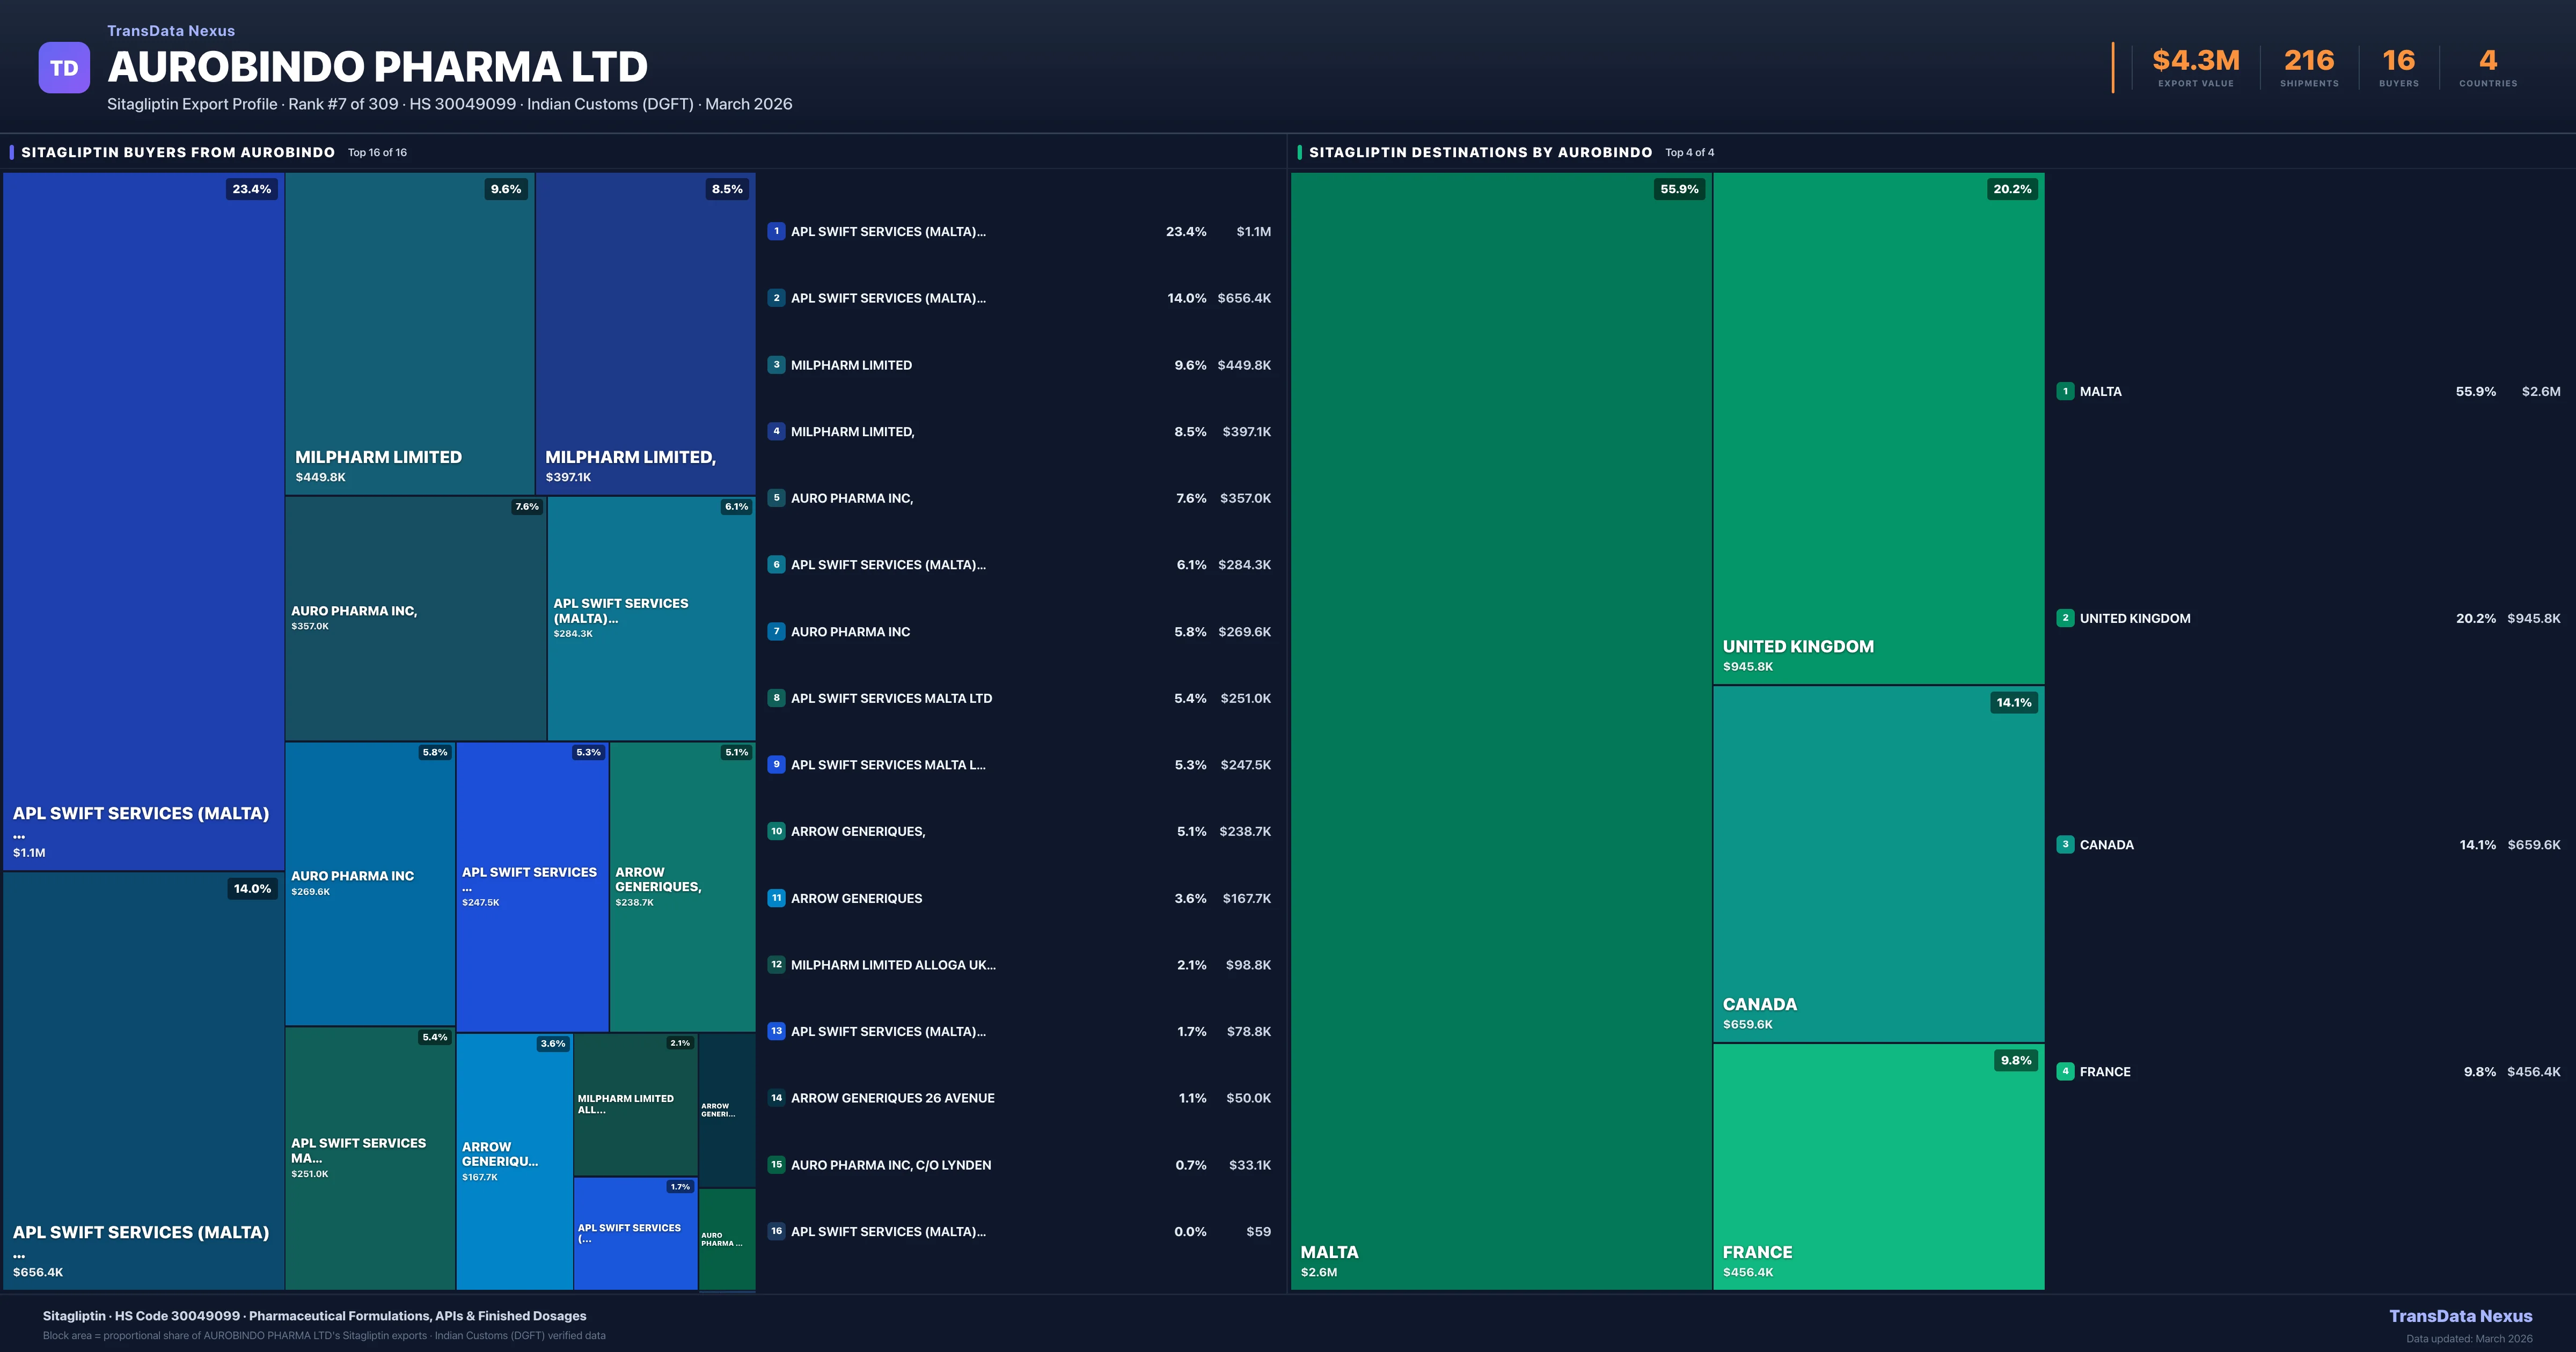Screen dimensions: 2576x1352
Task: Click the Malta rank badge in destinations list
Action: 2065,392
